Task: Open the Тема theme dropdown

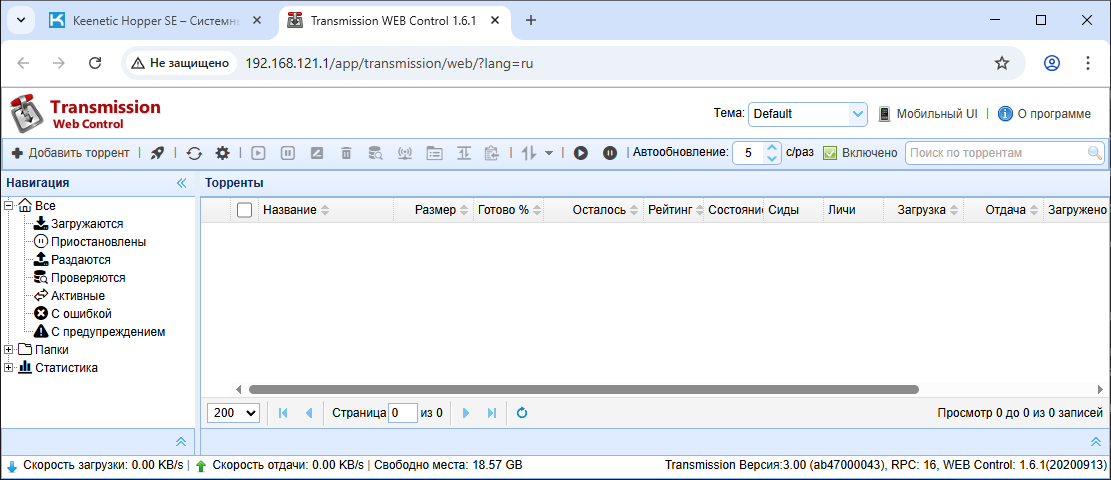Action: [x=807, y=114]
